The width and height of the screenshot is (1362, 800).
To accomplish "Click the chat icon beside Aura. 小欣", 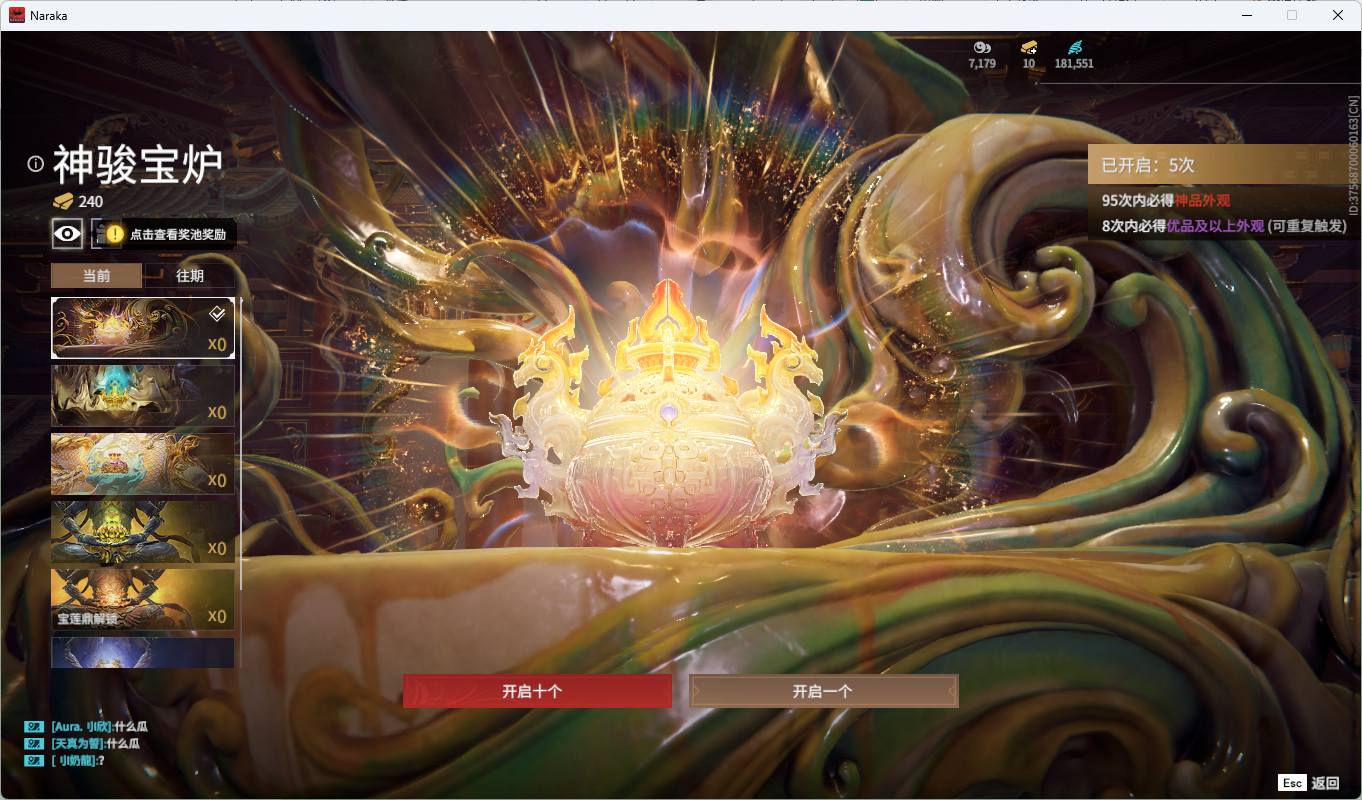I will click(x=34, y=727).
